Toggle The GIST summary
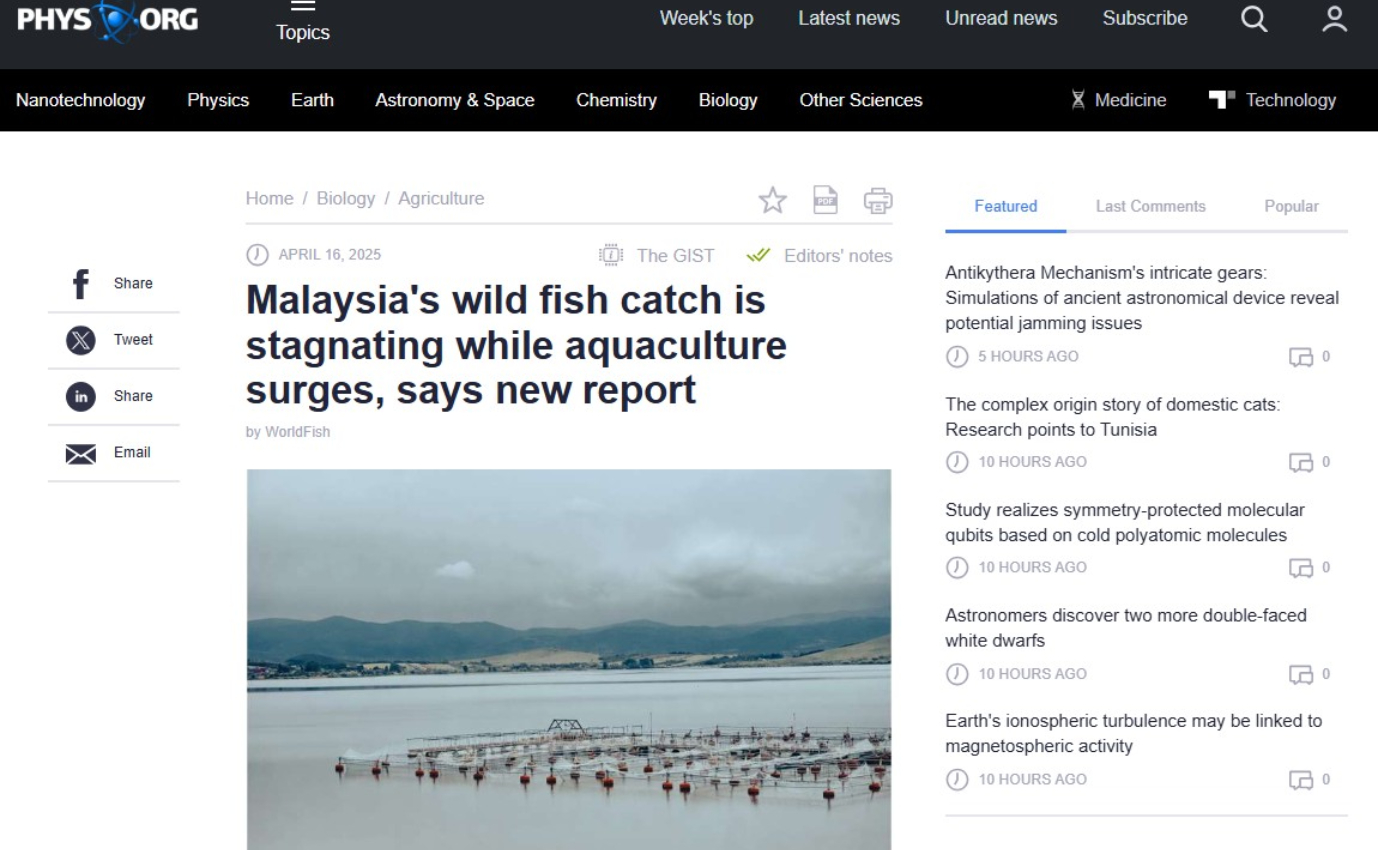This screenshot has height=850, width=1378. coord(657,256)
